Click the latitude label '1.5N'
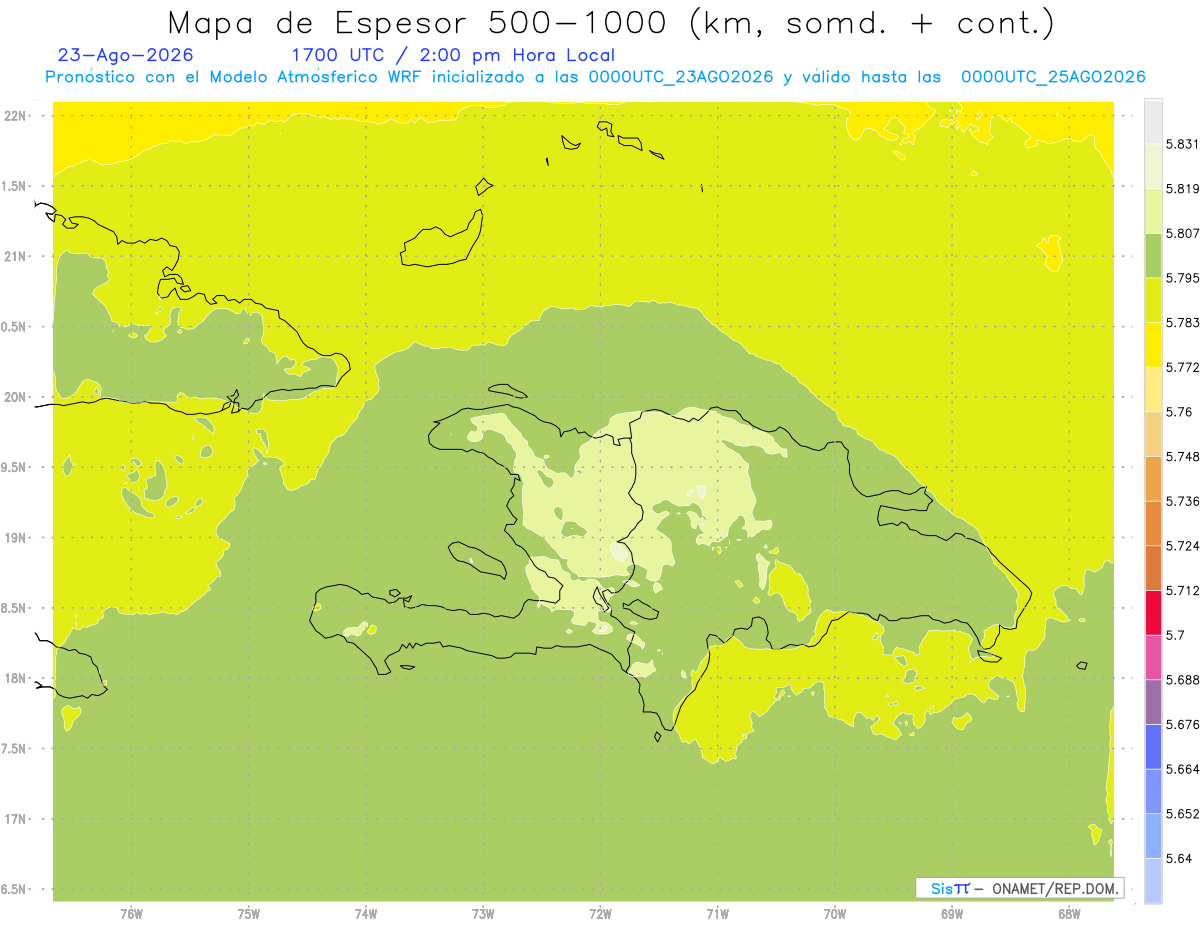This screenshot has height=927, width=1200. pyautogui.click(x=16, y=186)
